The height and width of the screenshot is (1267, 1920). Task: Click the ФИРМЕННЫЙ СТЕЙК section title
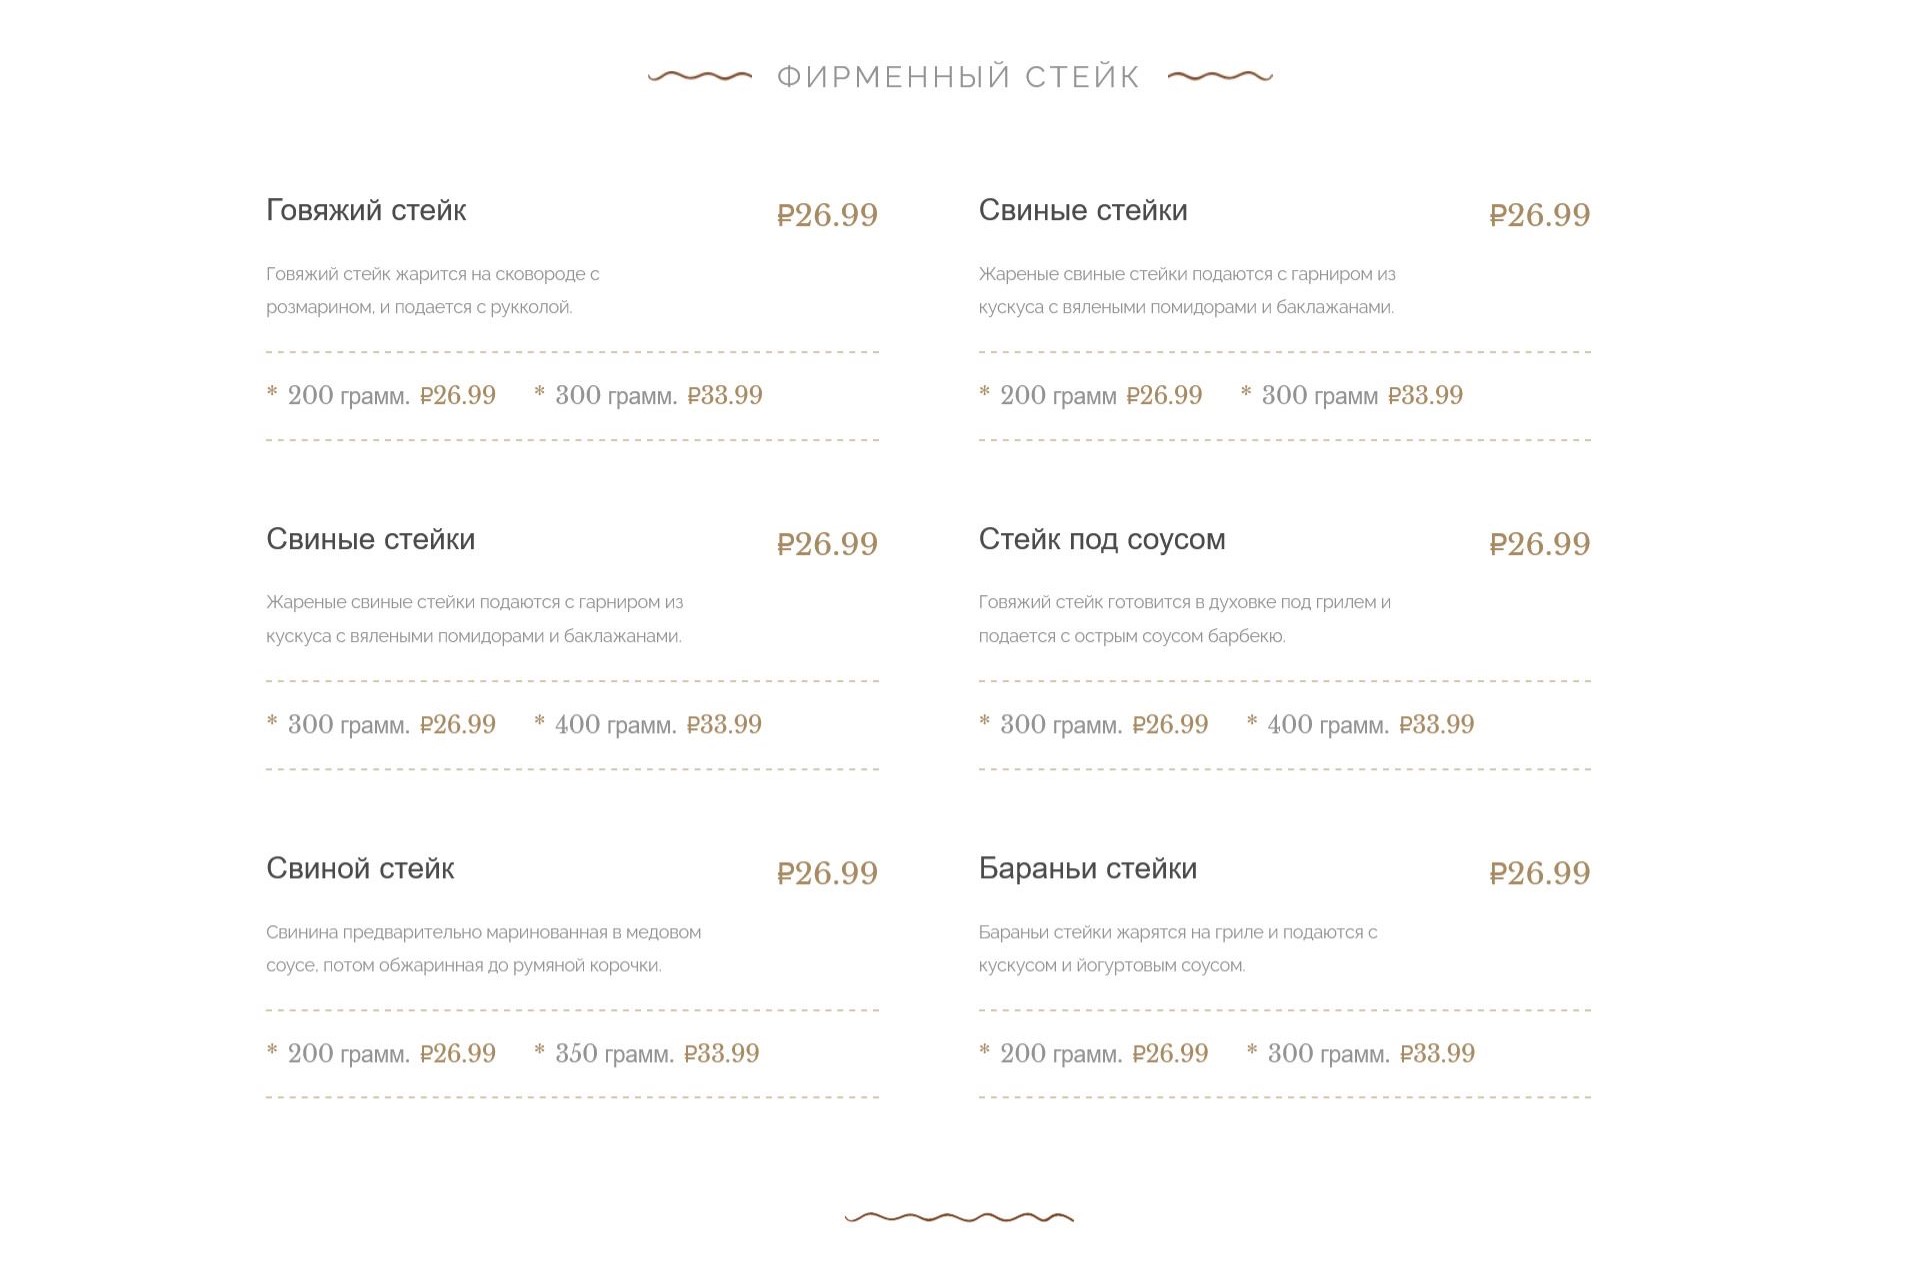[959, 77]
